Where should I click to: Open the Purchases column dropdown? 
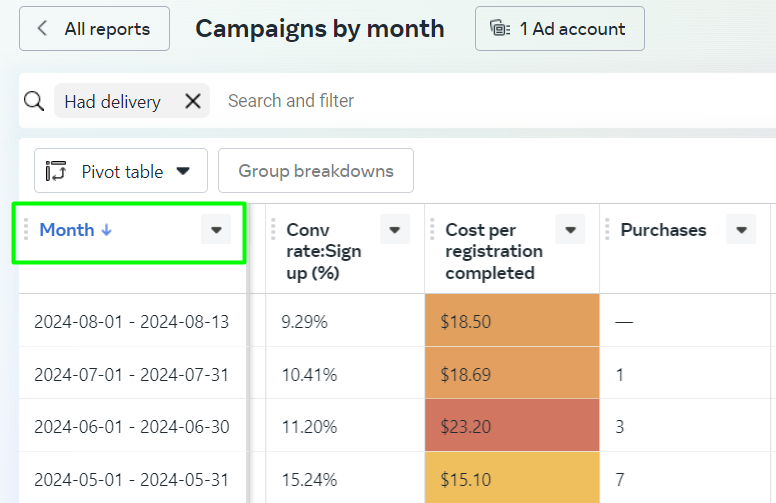coord(741,229)
